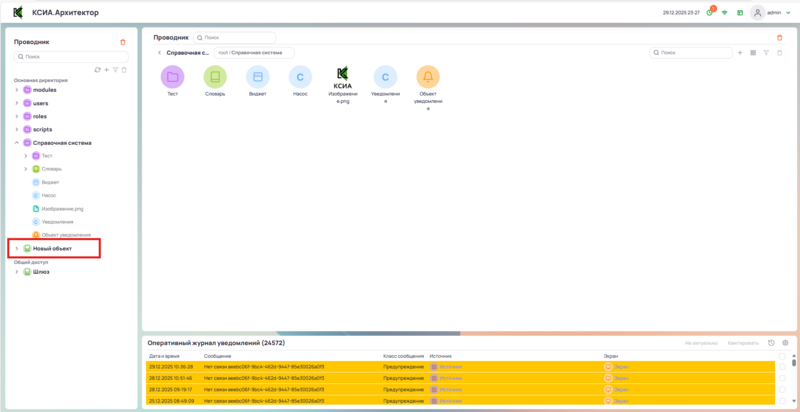Open the Словарь item in main panel
800x412 pixels.
(215, 76)
